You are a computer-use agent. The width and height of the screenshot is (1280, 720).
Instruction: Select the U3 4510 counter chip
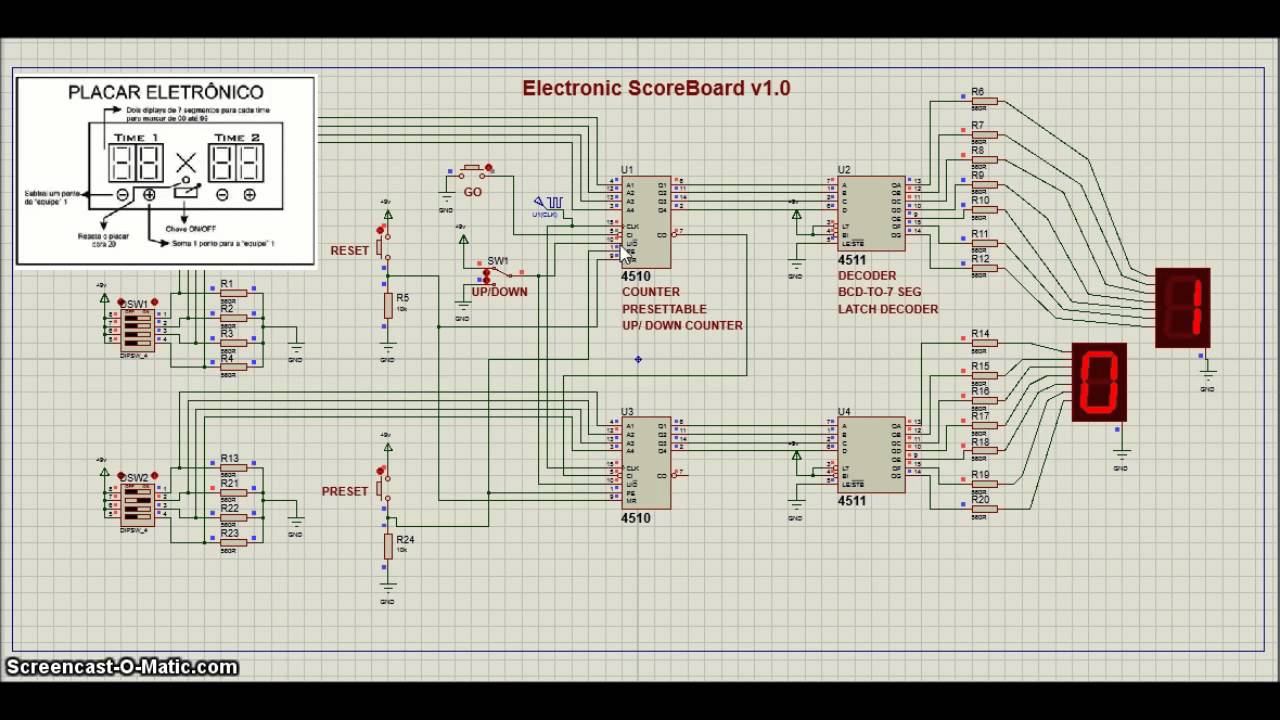tap(646, 463)
